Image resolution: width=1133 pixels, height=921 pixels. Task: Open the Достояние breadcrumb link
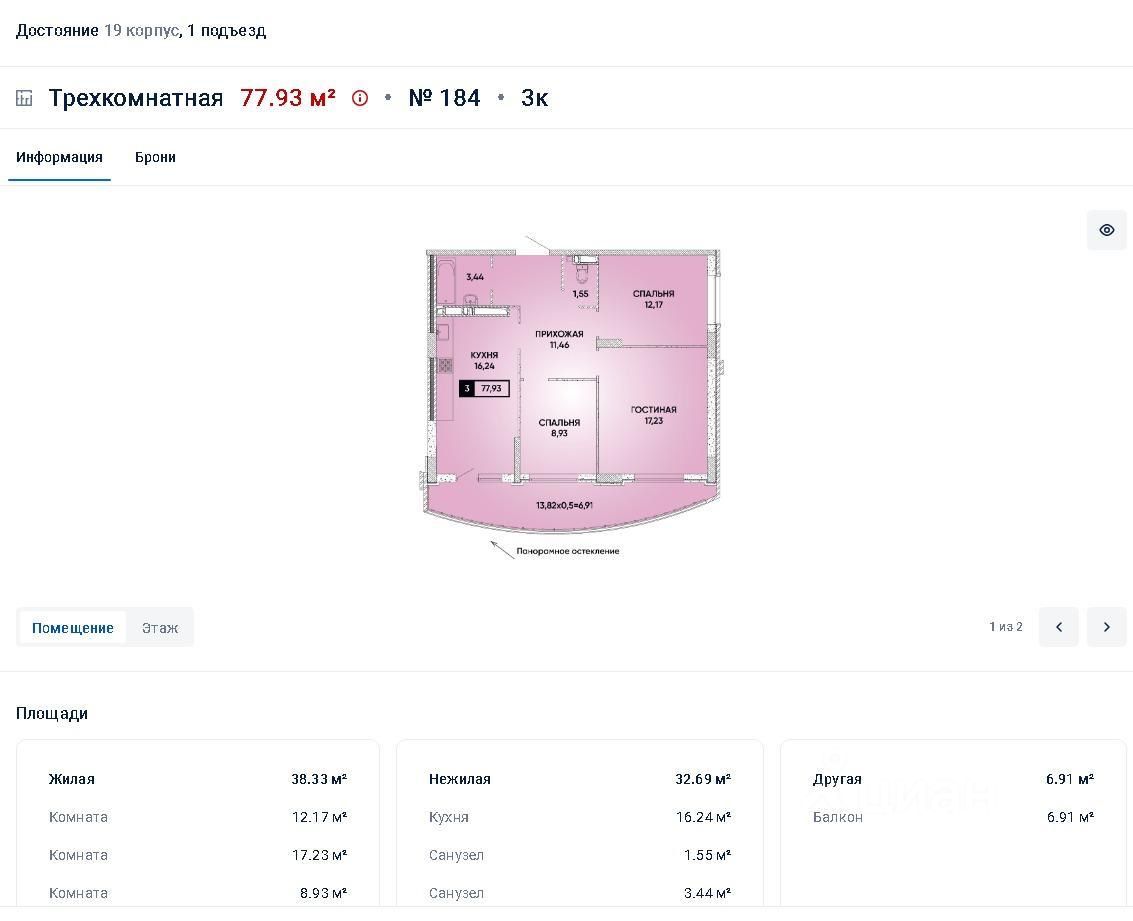coord(57,30)
